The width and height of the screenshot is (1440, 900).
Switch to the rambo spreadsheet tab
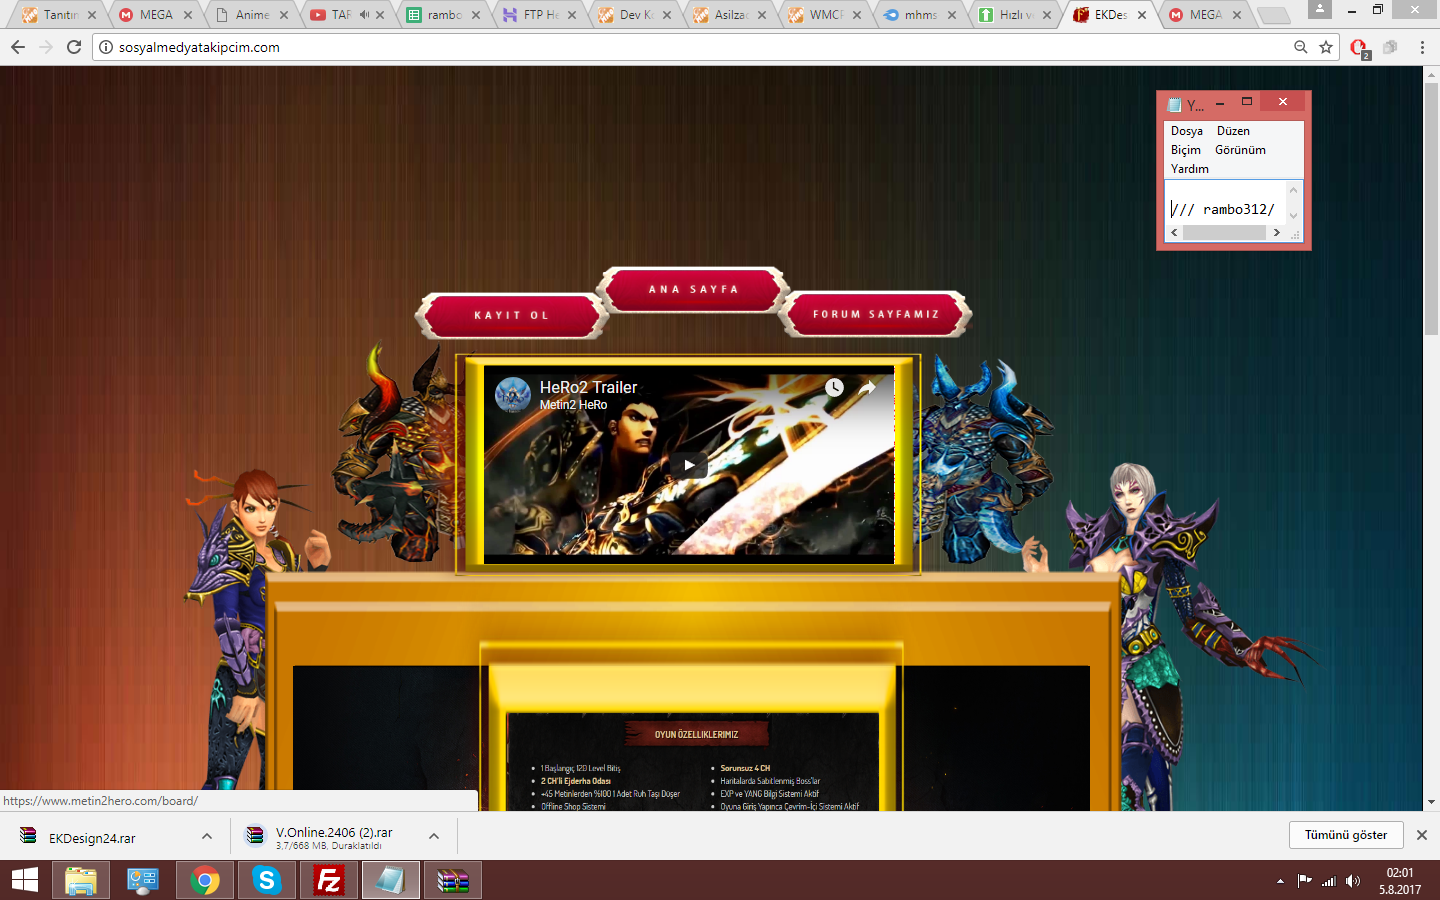click(x=443, y=15)
